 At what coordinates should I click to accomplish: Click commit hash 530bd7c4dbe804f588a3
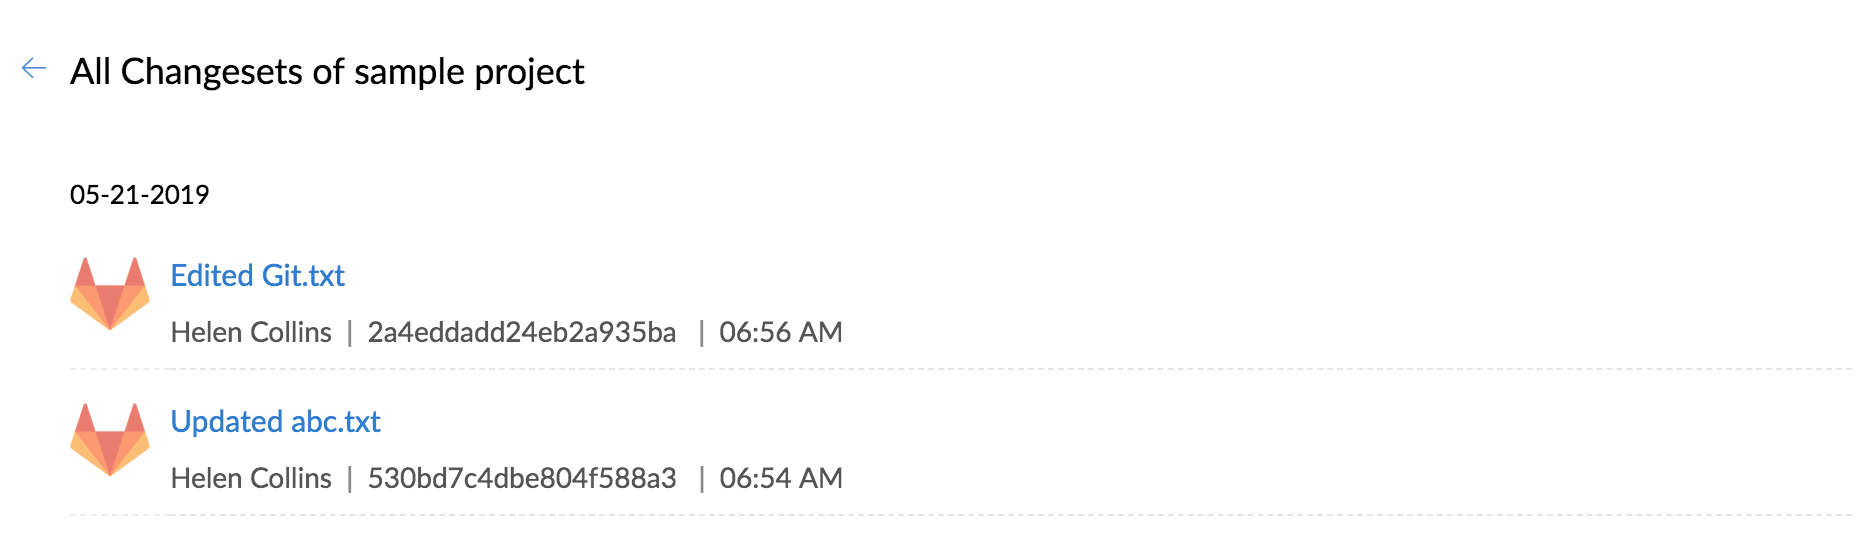click(x=522, y=478)
